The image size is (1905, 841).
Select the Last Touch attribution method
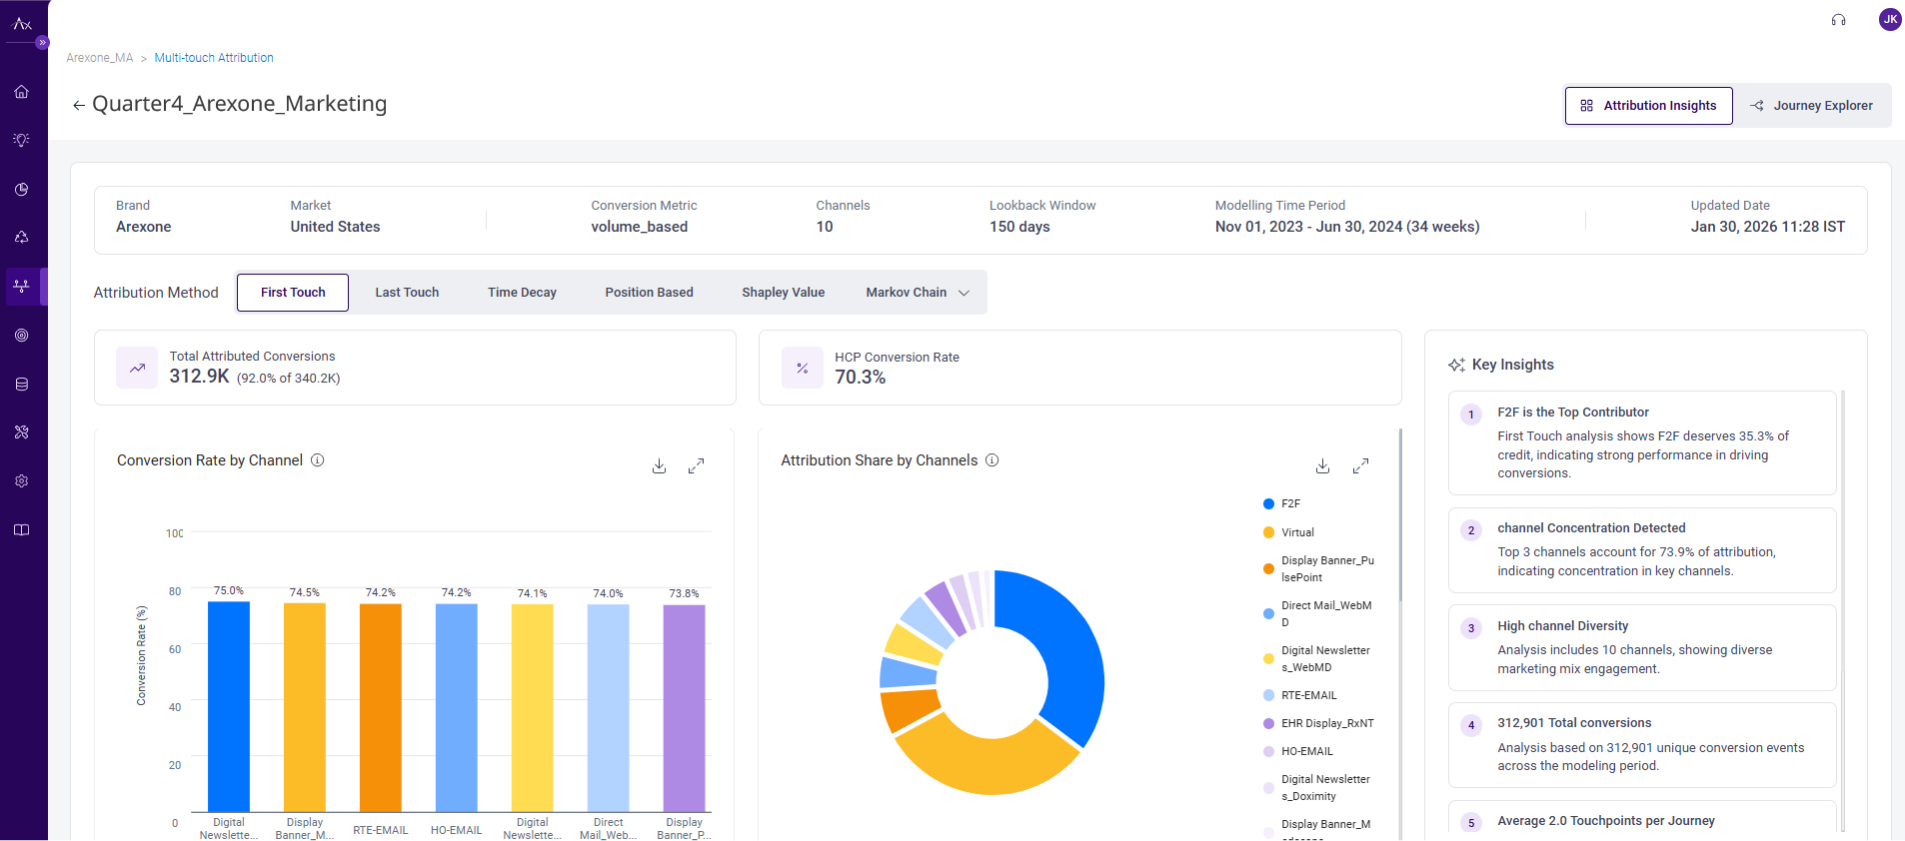click(x=407, y=293)
